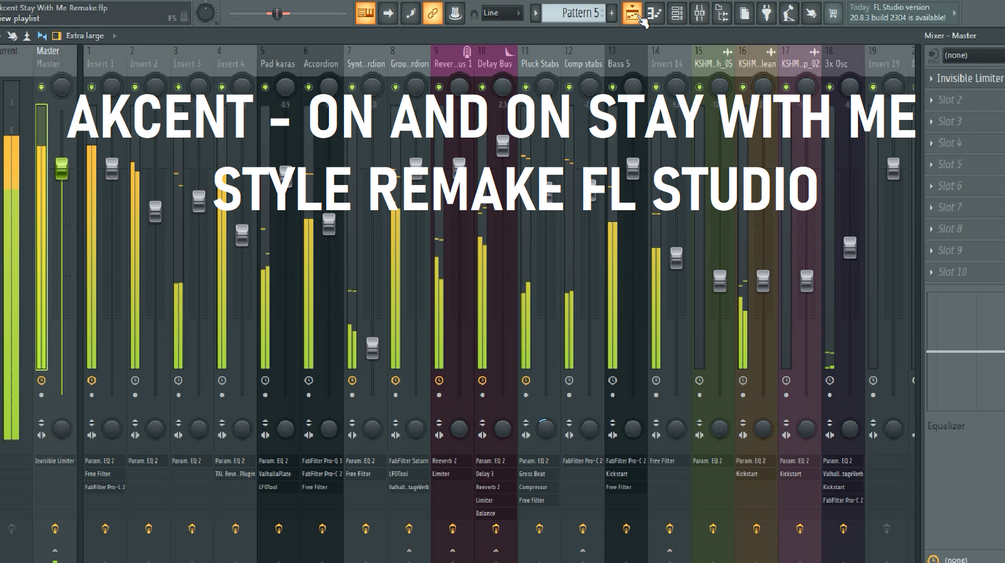The width and height of the screenshot is (1005, 563).
Task: Mute Delay Bus track LED
Action: click(482, 87)
